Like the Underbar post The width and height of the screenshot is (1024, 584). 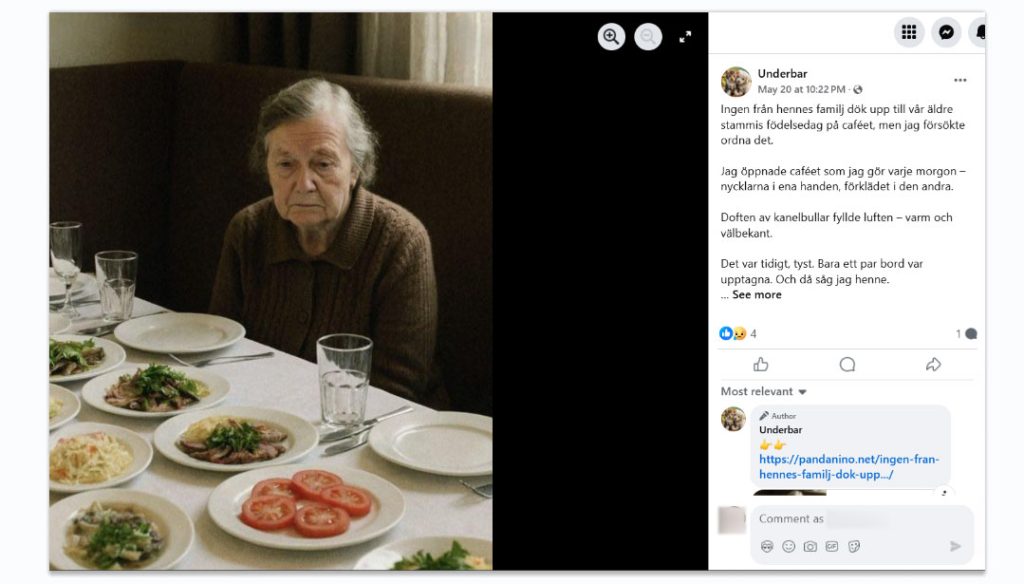[761, 364]
